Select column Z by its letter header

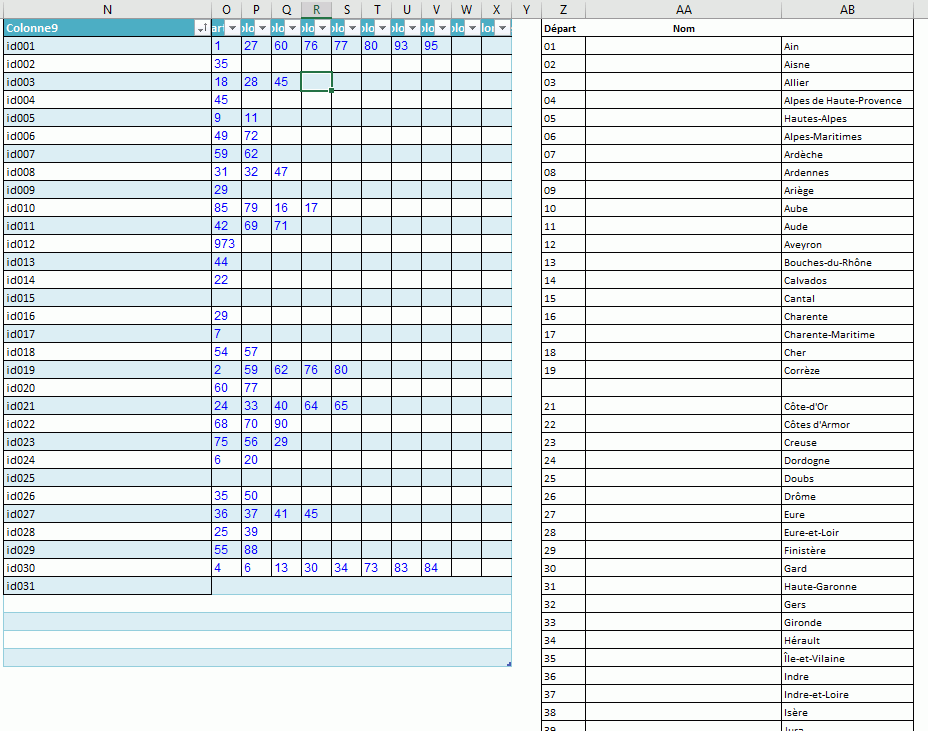click(x=563, y=9)
